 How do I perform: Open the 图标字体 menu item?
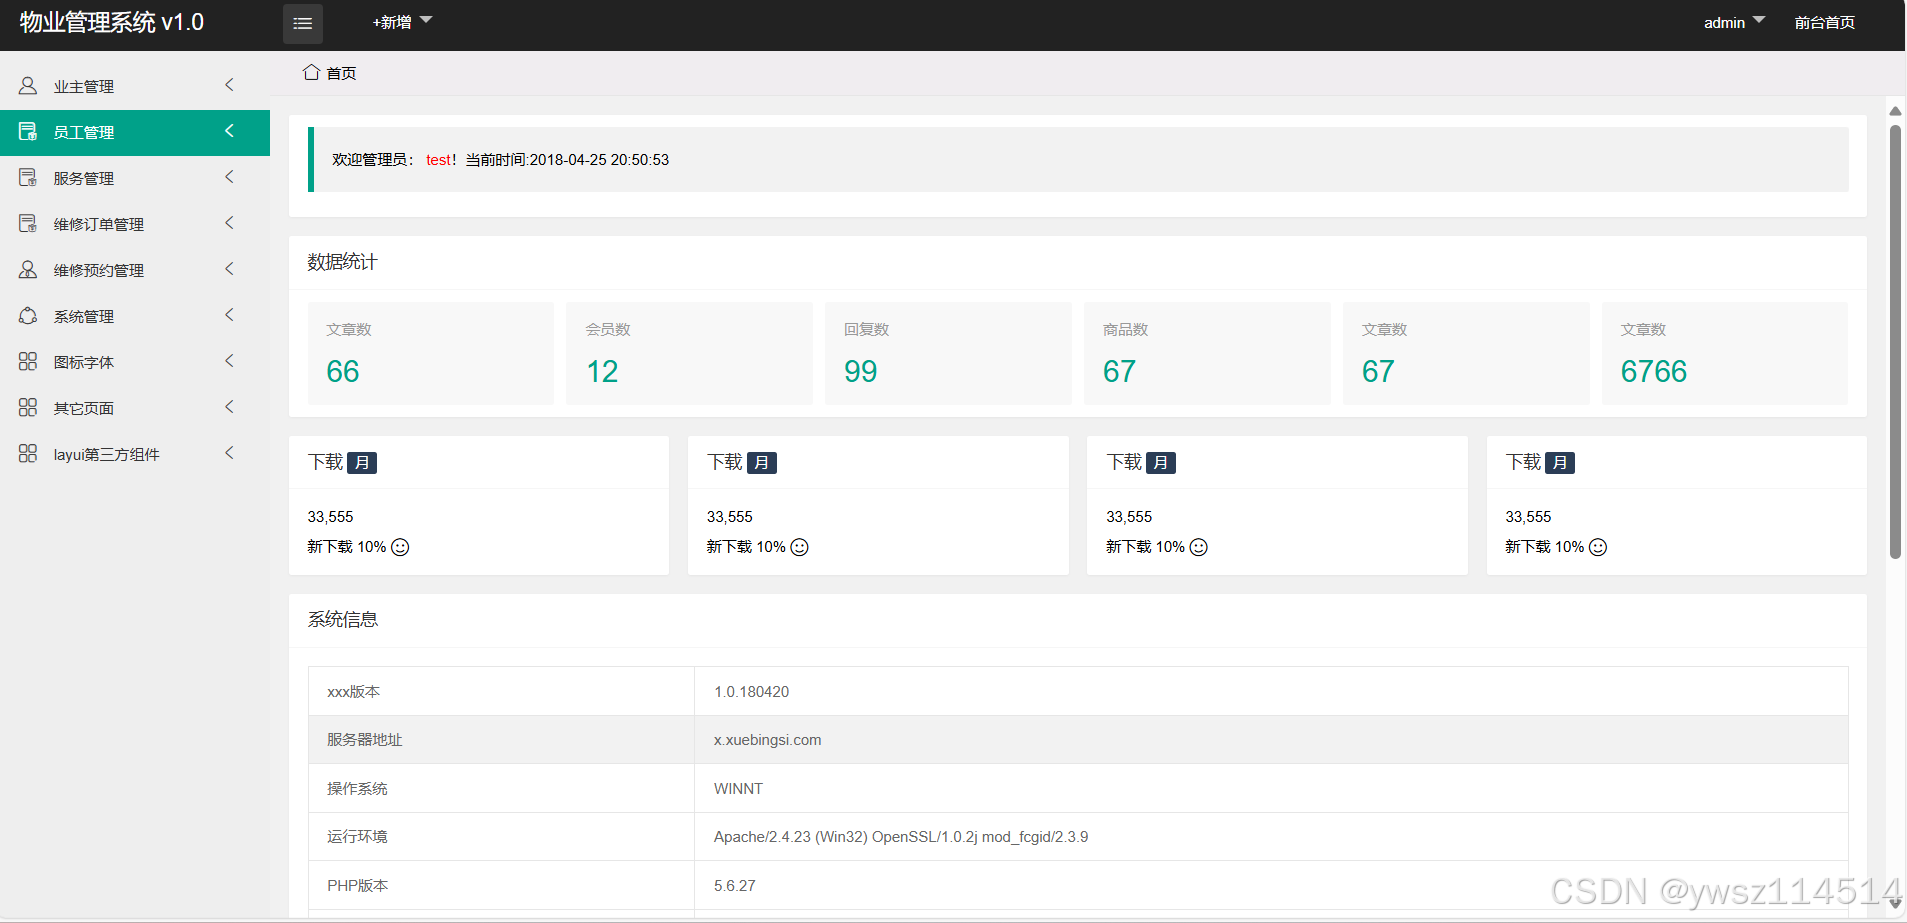[x=135, y=363]
